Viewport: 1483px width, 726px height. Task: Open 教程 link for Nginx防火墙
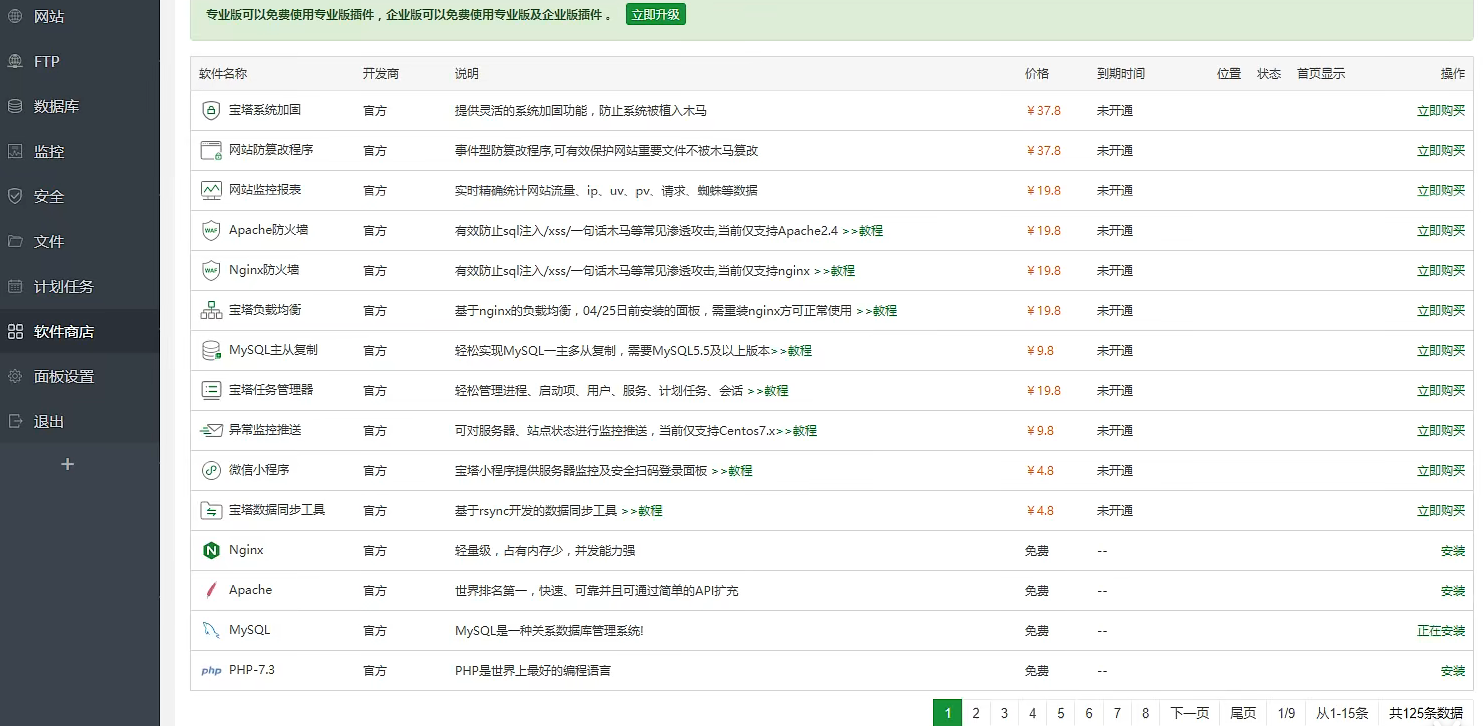pyautogui.click(x=834, y=271)
